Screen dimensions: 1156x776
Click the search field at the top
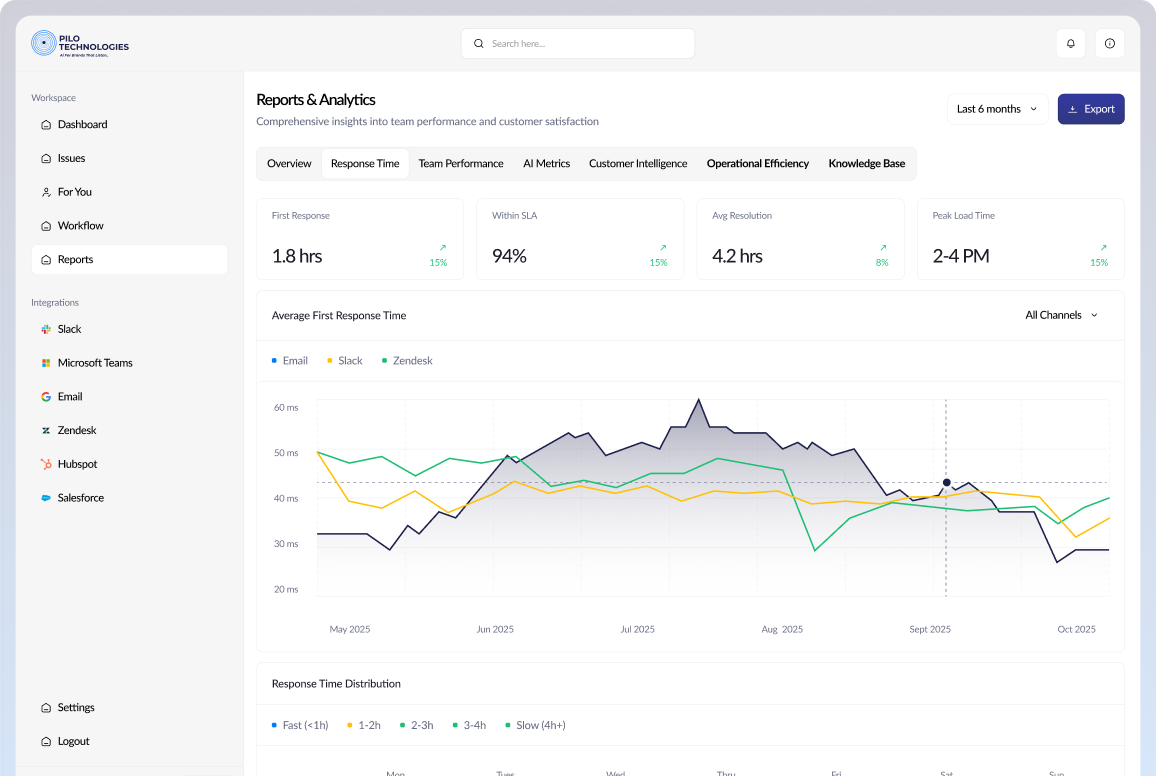pyautogui.click(x=577, y=43)
